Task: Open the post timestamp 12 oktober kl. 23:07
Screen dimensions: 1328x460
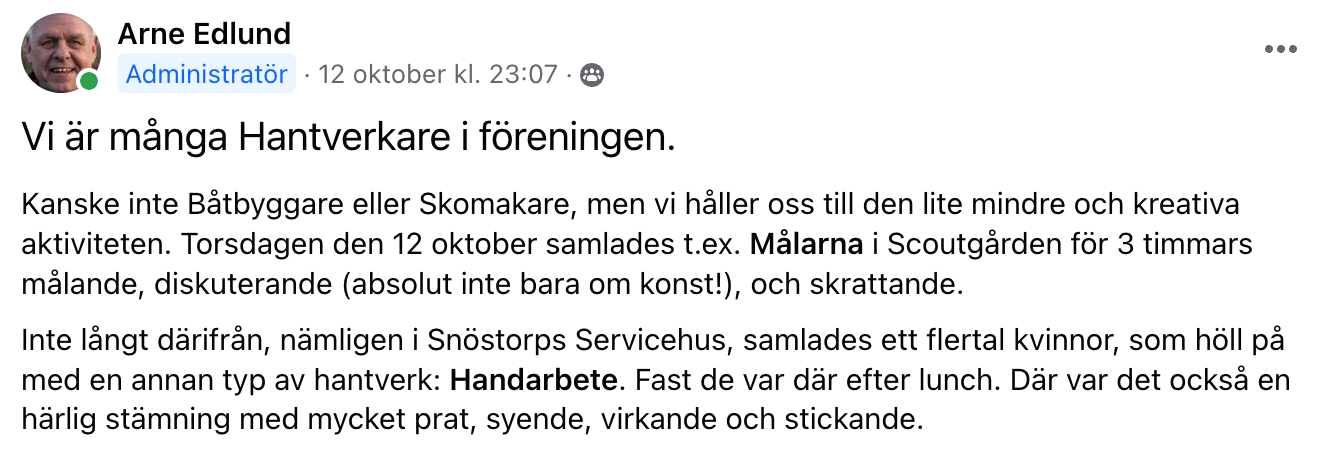Action: point(437,75)
